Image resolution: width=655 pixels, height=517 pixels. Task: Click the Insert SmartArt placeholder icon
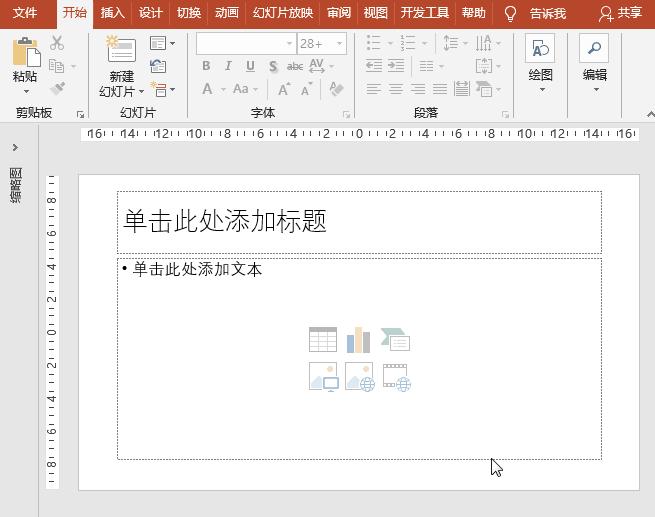click(395, 340)
